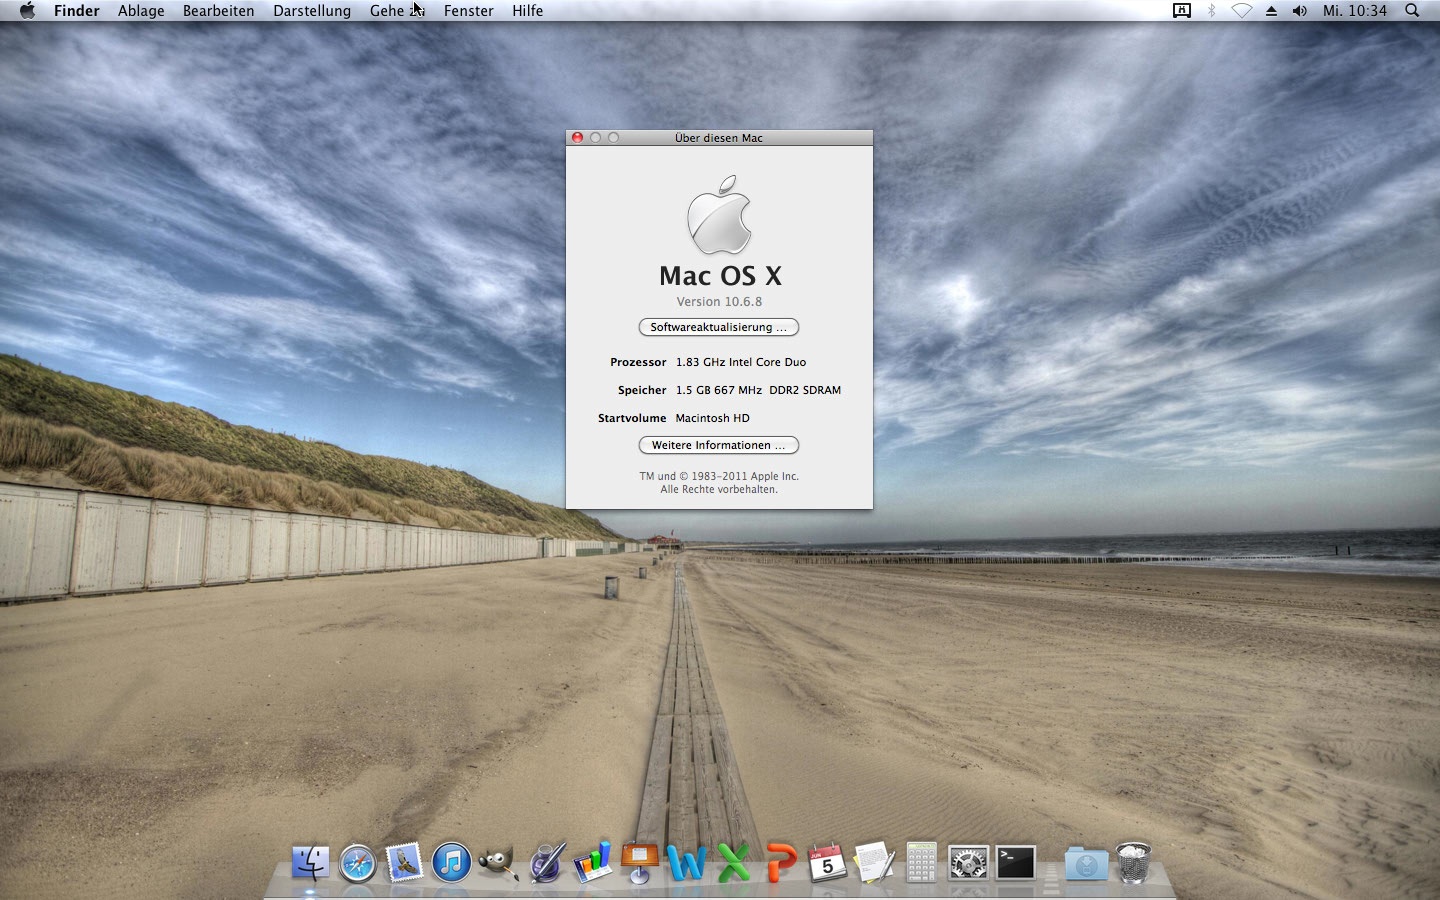Open the Trash in the Dock

[1133, 862]
